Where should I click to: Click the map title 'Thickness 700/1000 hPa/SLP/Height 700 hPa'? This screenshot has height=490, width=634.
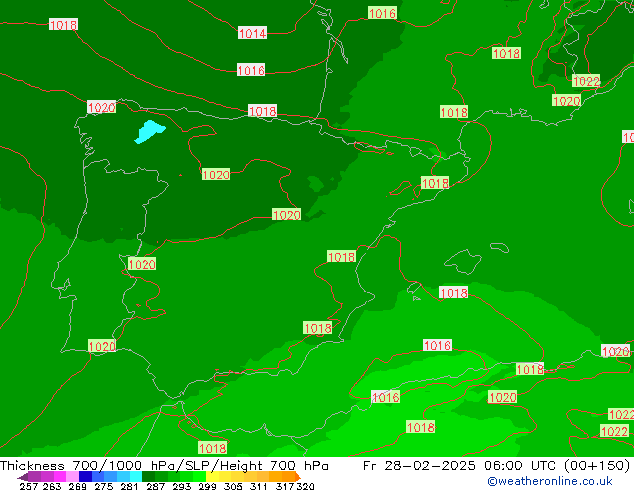(164, 465)
